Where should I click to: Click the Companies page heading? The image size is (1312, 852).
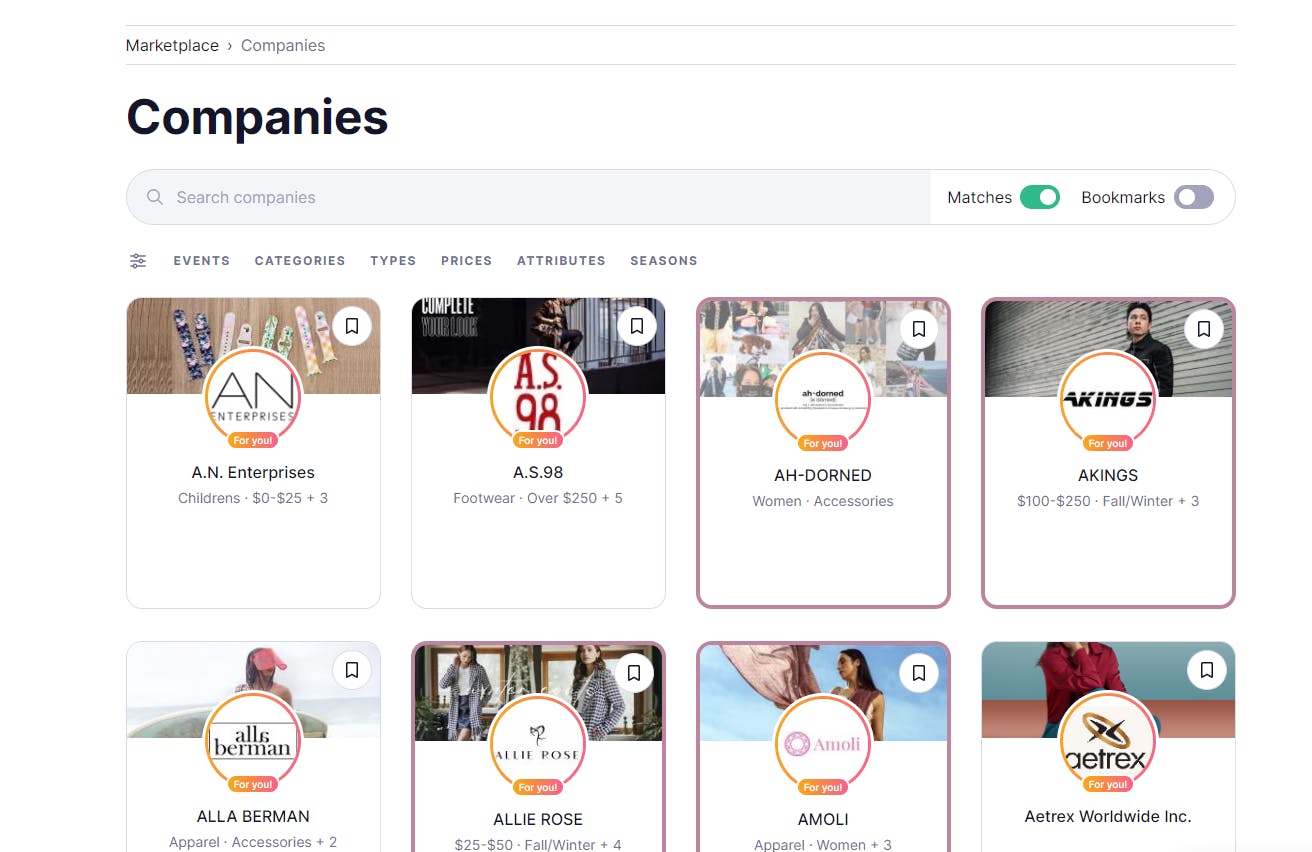257,117
